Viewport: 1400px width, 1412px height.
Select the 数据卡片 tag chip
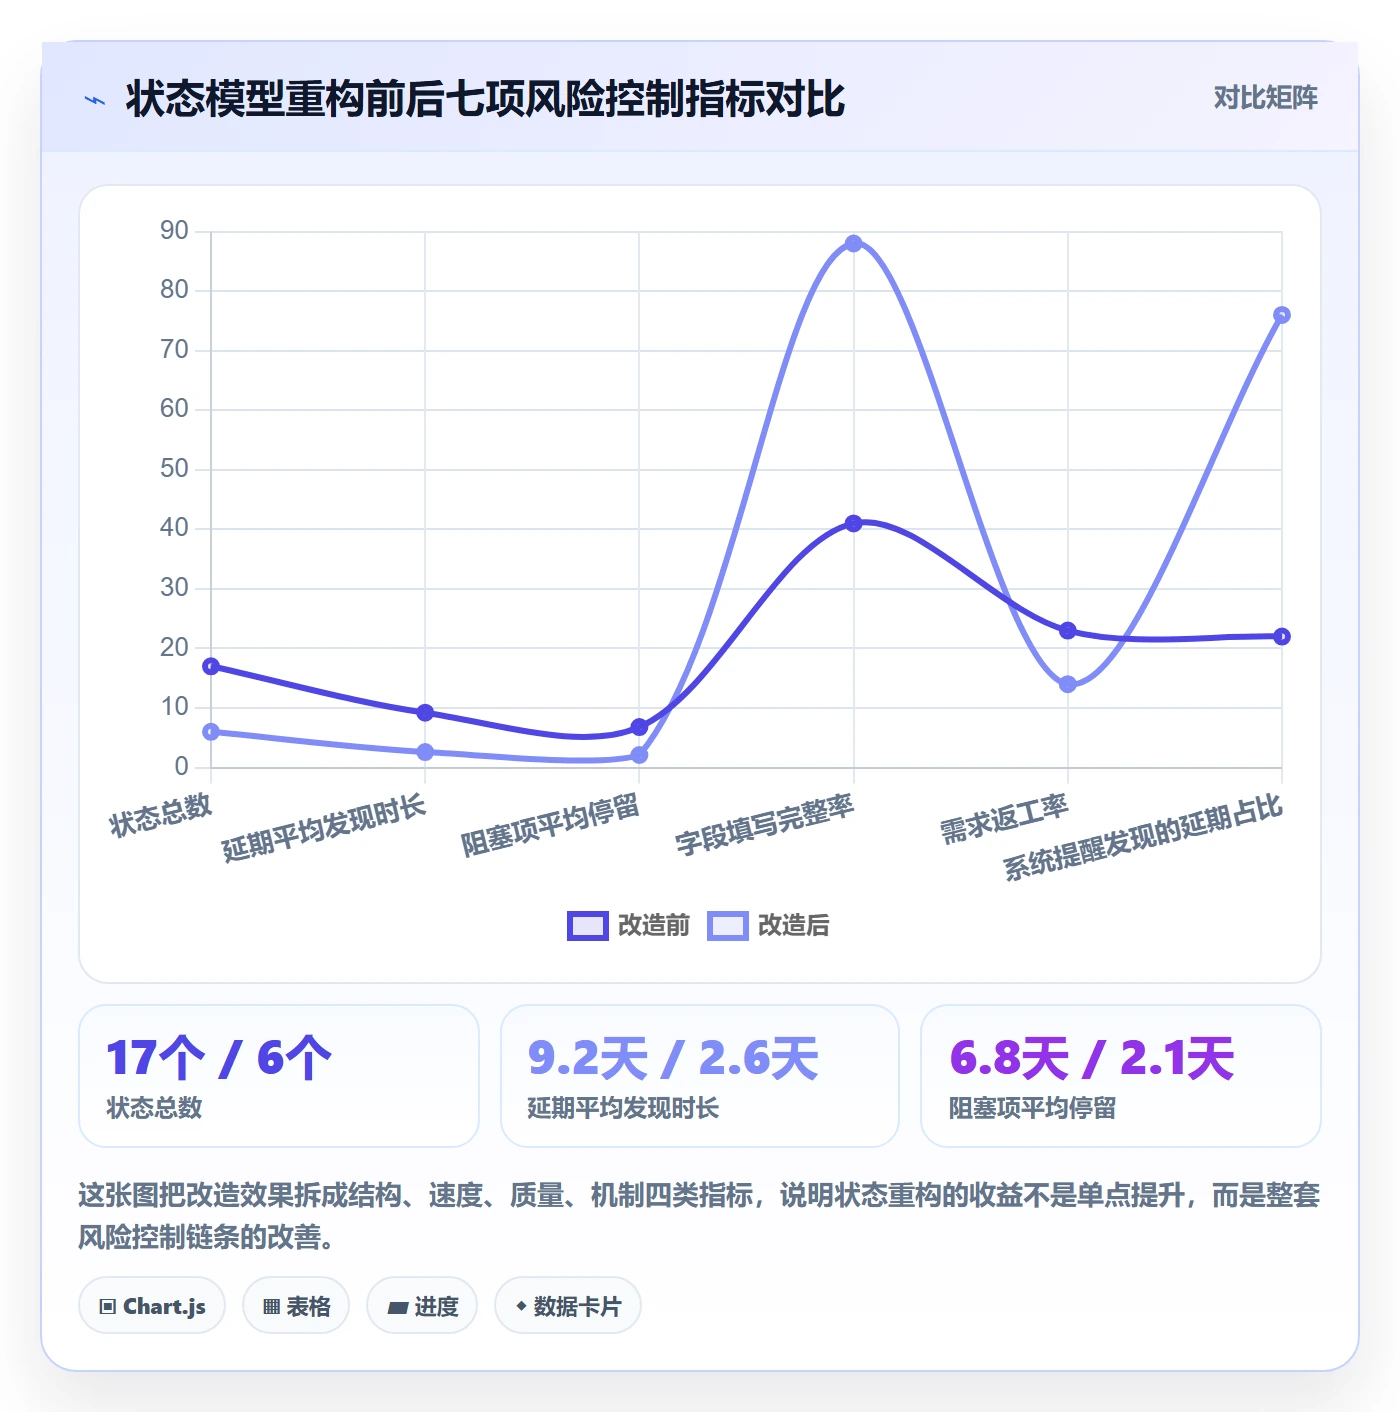pos(567,1305)
